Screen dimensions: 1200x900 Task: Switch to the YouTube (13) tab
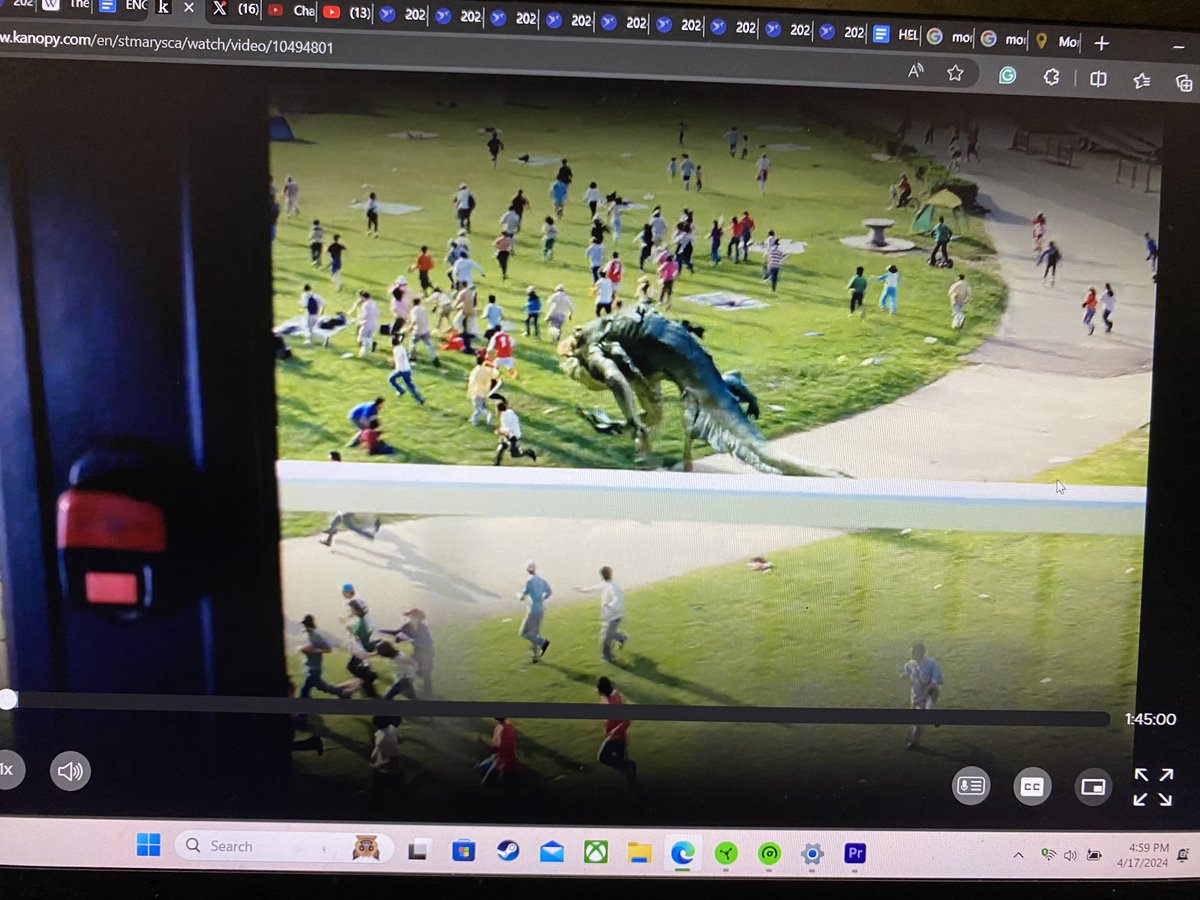click(x=348, y=13)
